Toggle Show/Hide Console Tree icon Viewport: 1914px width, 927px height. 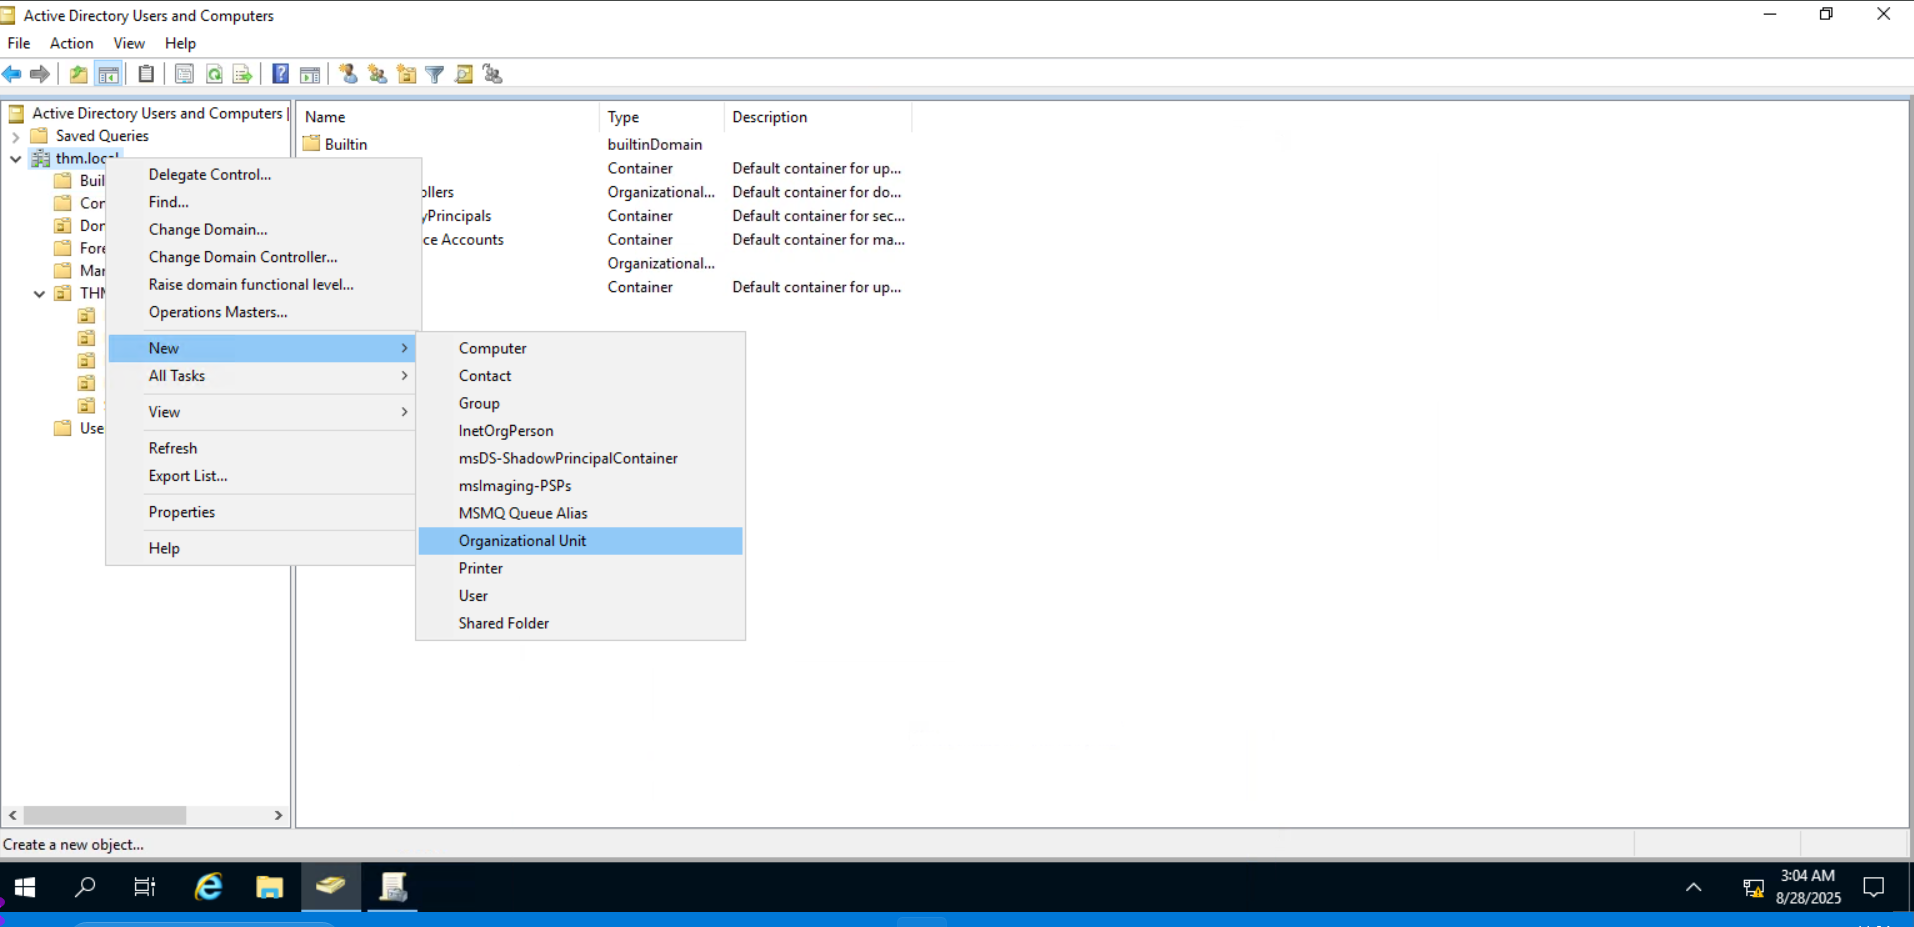(x=108, y=74)
